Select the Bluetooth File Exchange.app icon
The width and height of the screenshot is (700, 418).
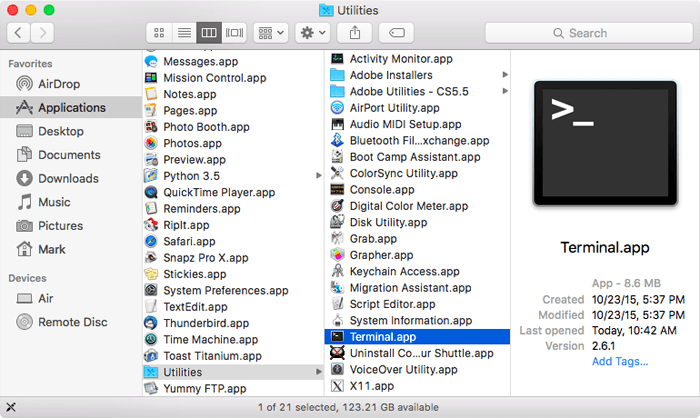click(x=337, y=140)
